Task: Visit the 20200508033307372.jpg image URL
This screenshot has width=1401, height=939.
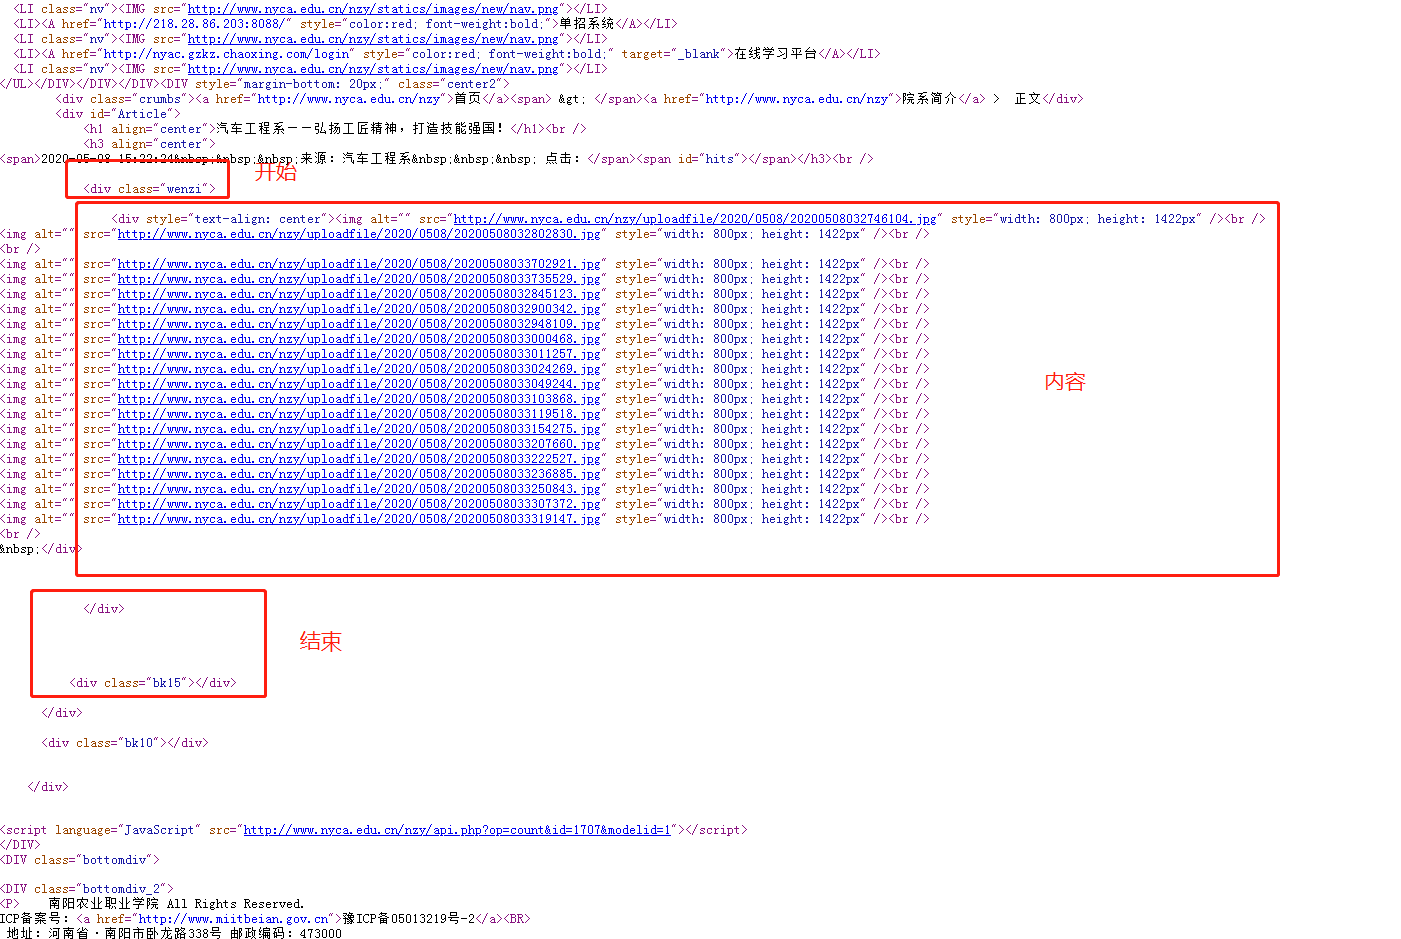Action: pyautogui.click(x=359, y=504)
